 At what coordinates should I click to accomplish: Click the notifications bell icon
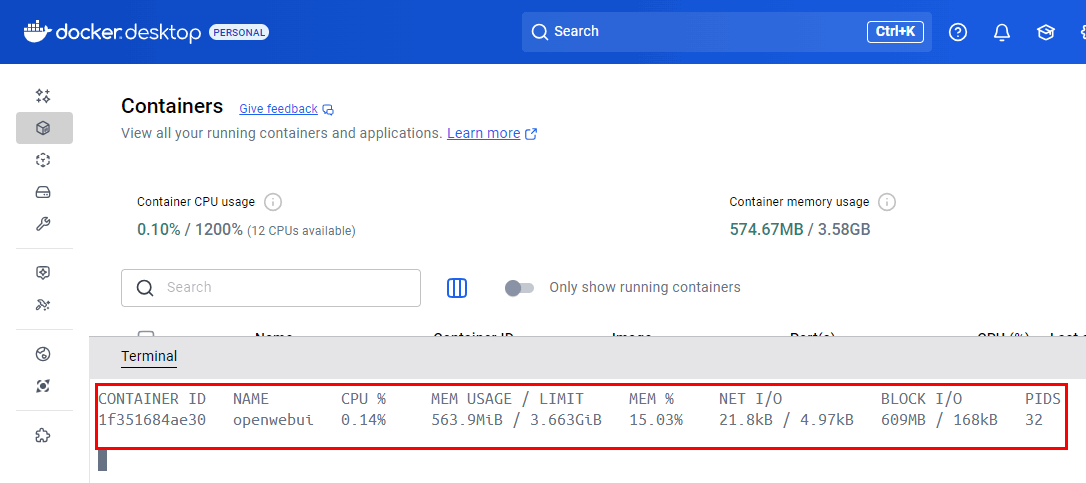click(1001, 32)
